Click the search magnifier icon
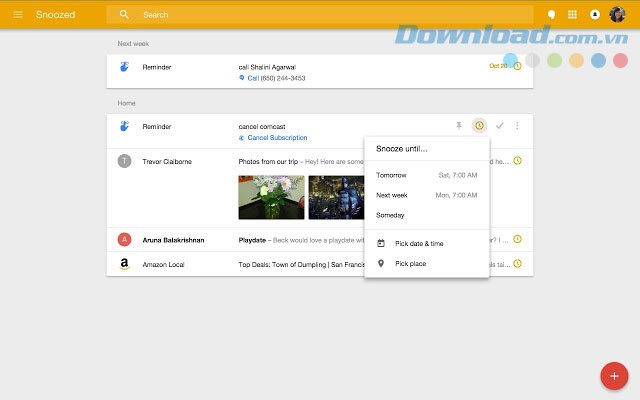640x400 pixels. point(124,15)
